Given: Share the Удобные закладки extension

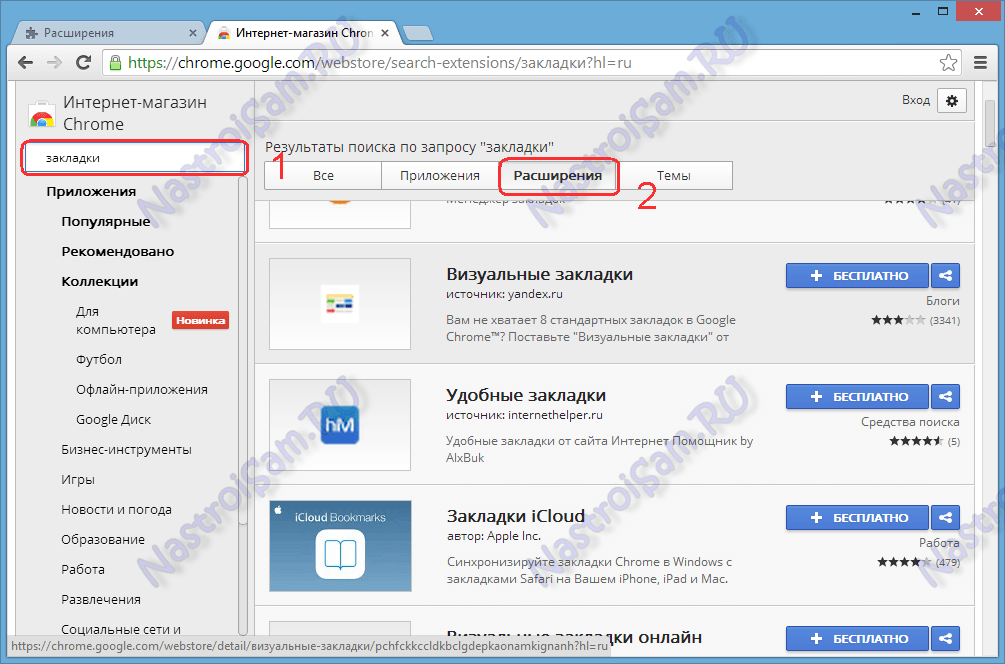Looking at the screenshot, I should tap(945, 397).
